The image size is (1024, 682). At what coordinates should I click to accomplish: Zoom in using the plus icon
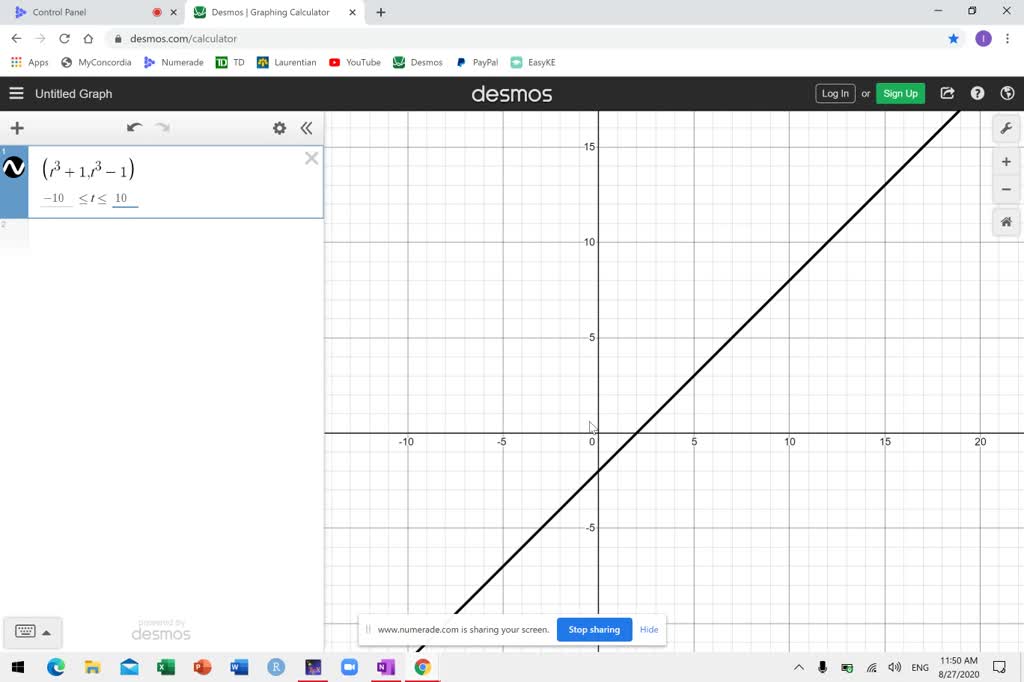point(1006,161)
